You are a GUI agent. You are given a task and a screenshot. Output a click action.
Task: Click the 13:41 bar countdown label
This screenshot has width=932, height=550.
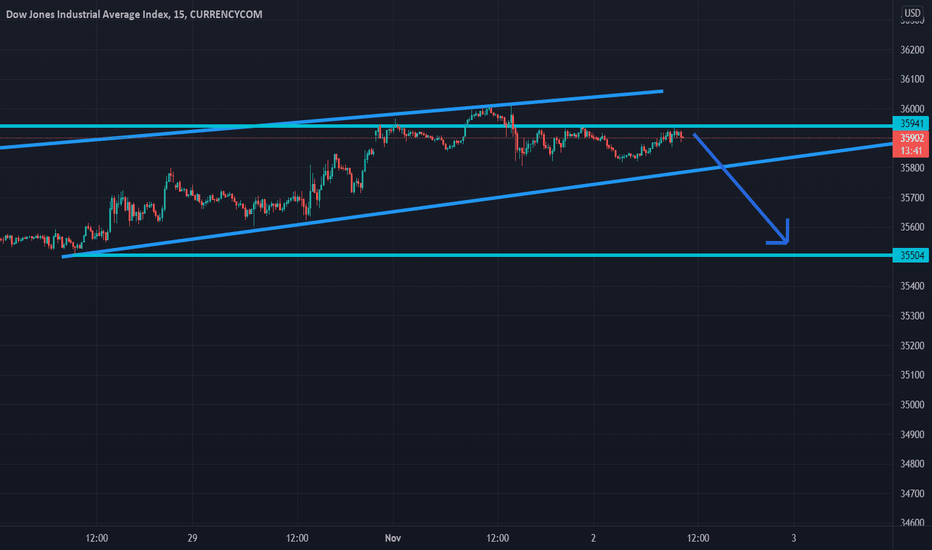point(911,151)
